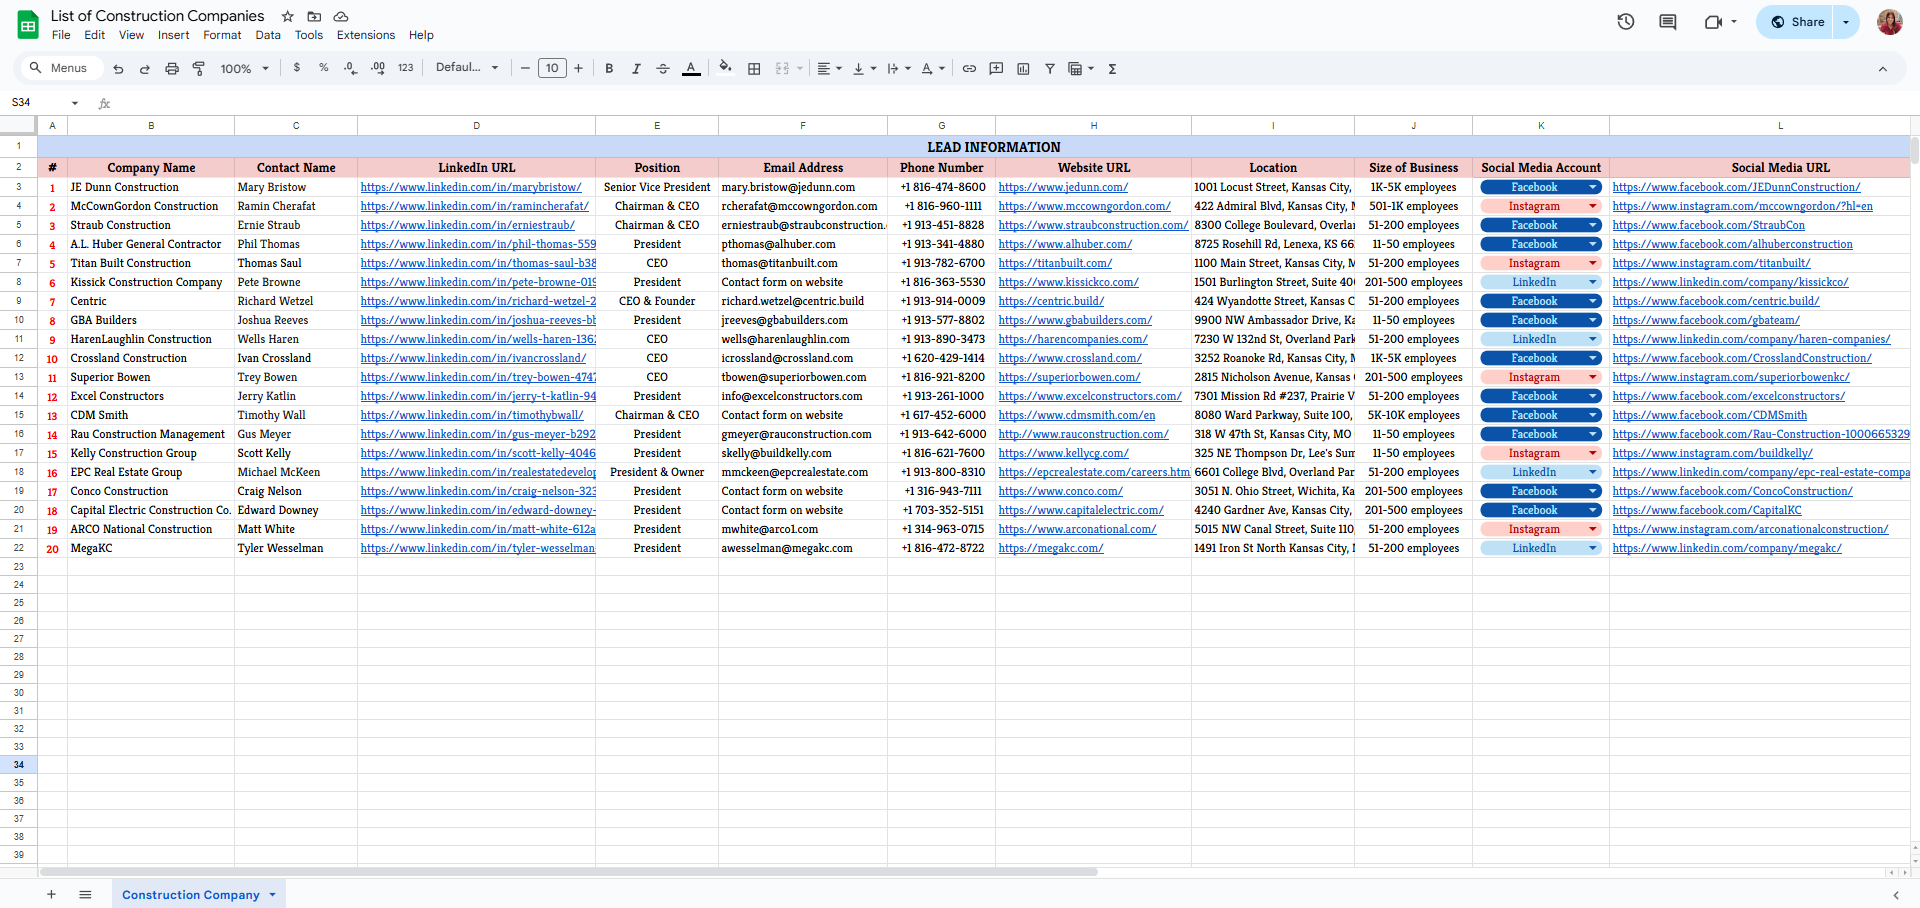Viewport: 1920px width, 908px height.
Task: Create a filter icon
Action: coord(1050,69)
